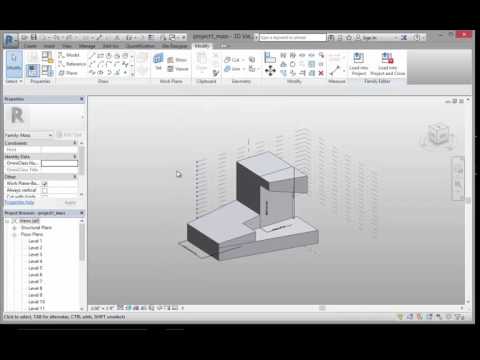Screen dimensions: 480x360
Task: Open the Revit application menu button
Action: pyautogui.click(x=11, y=40)
